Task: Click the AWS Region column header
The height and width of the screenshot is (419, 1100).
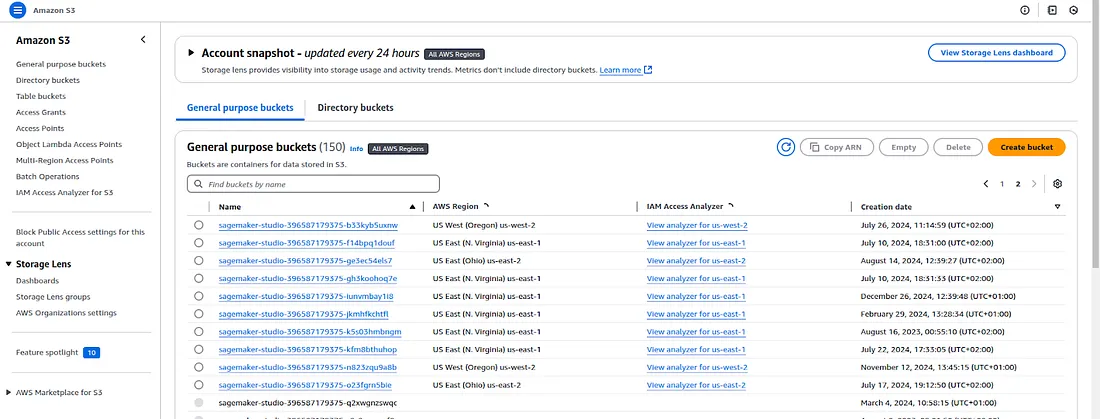Action: (455, 207)
